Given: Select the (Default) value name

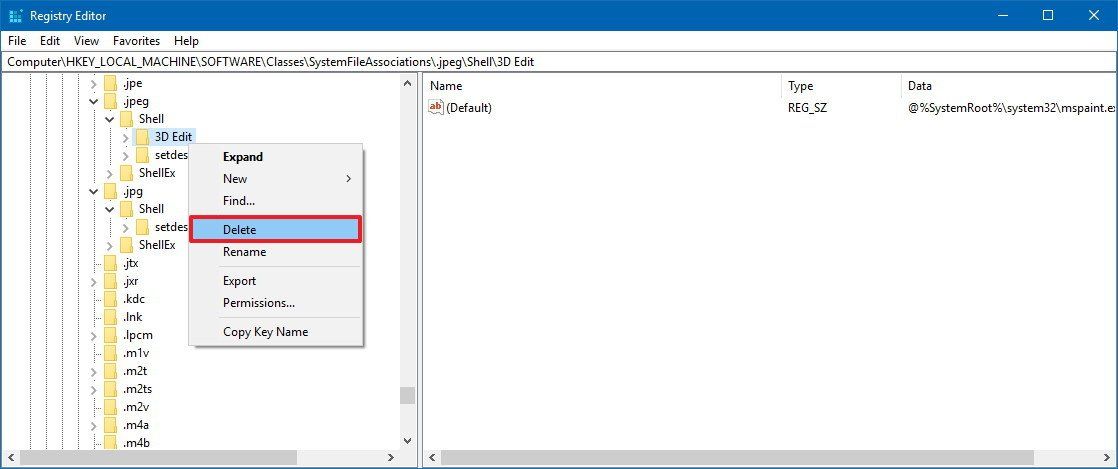Looking at the screenshot, I should pyautogui.click(x=469, y=108).
